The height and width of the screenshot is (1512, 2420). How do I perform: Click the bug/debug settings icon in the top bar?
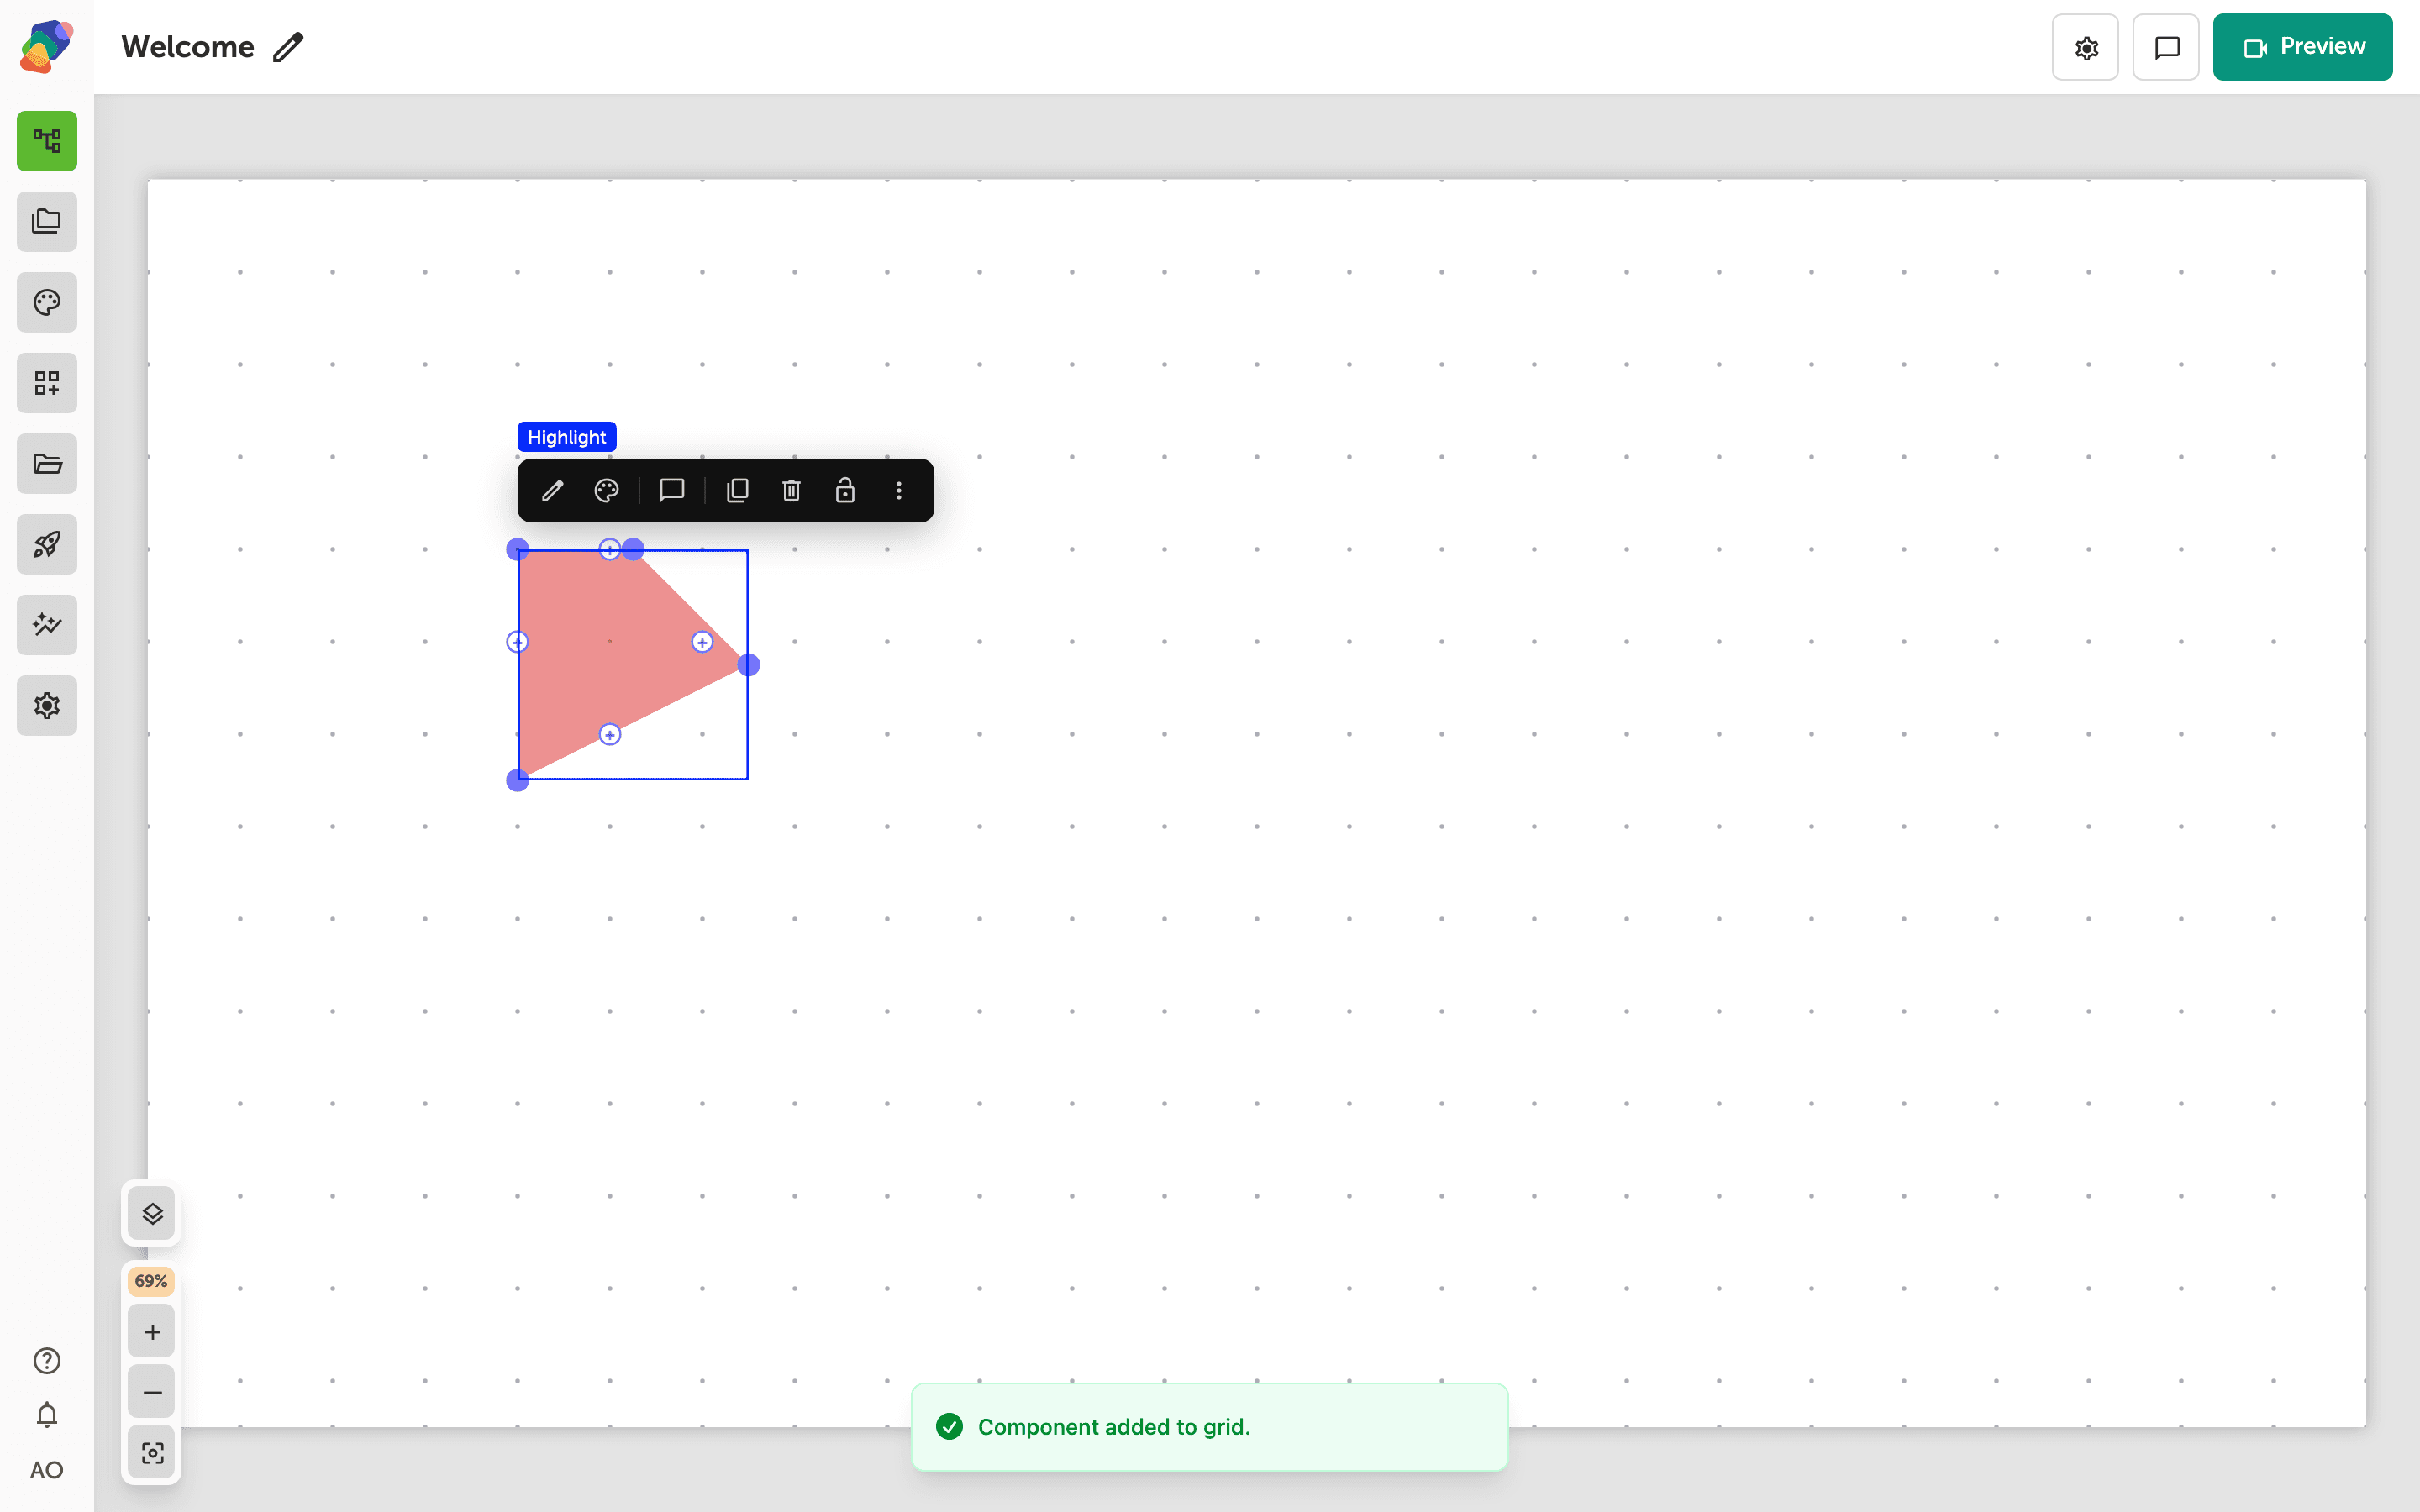point(2085,47)
